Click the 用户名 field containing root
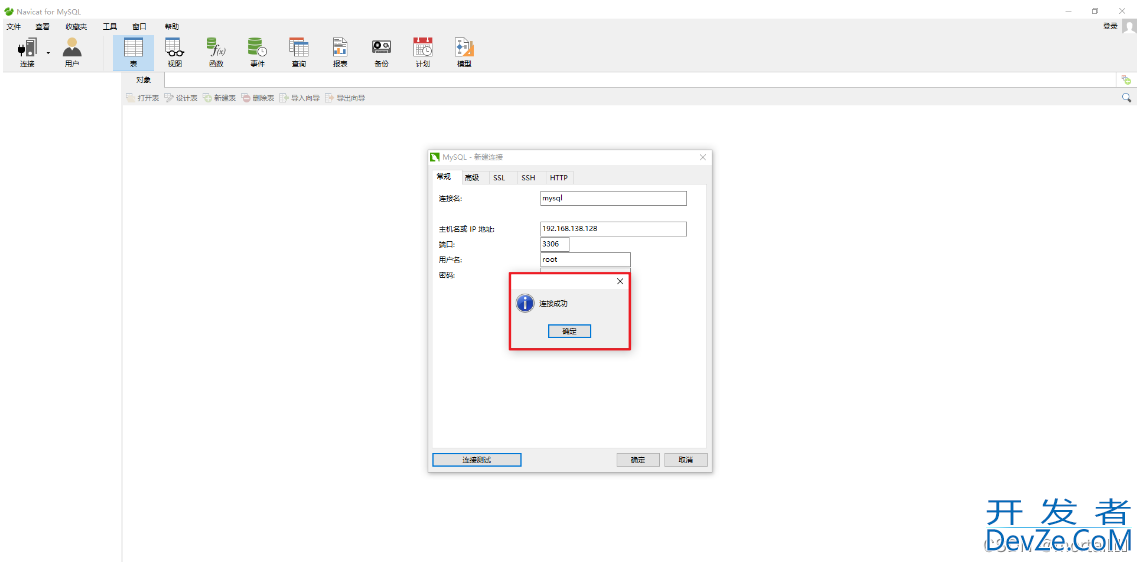1142x562 pixels. (585, 259)
